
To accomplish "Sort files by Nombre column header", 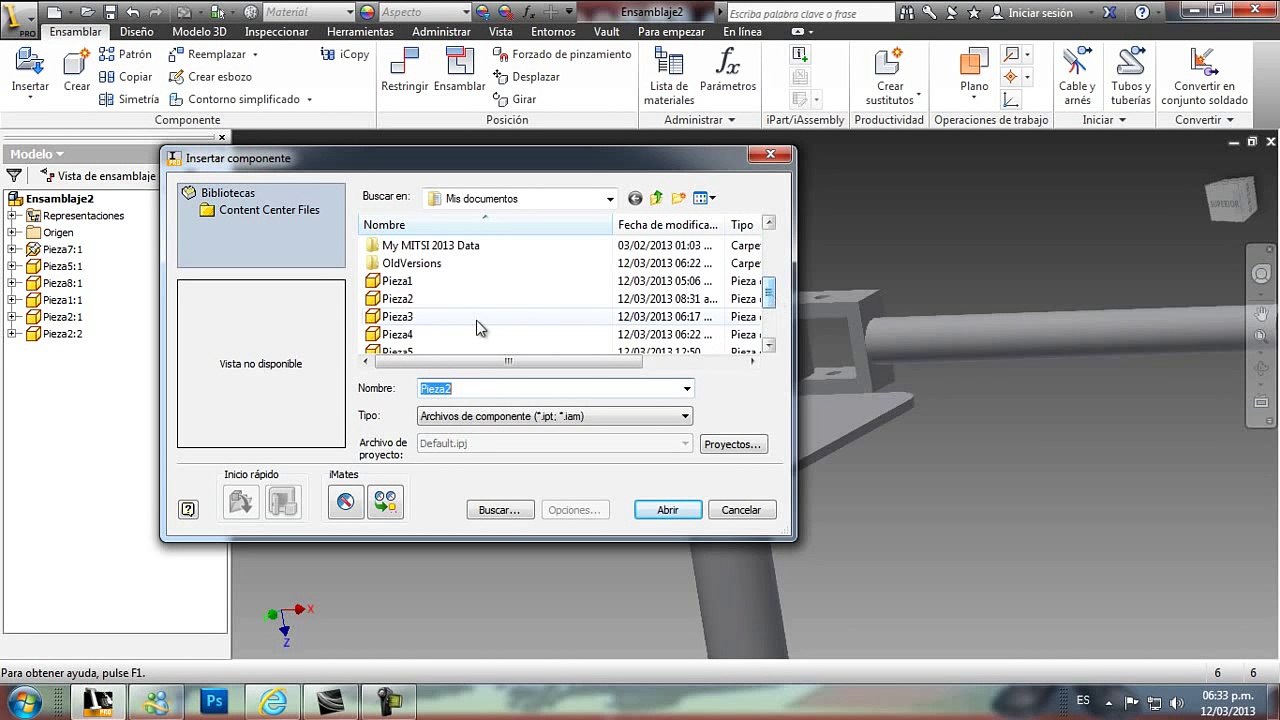I will [485, 225].
